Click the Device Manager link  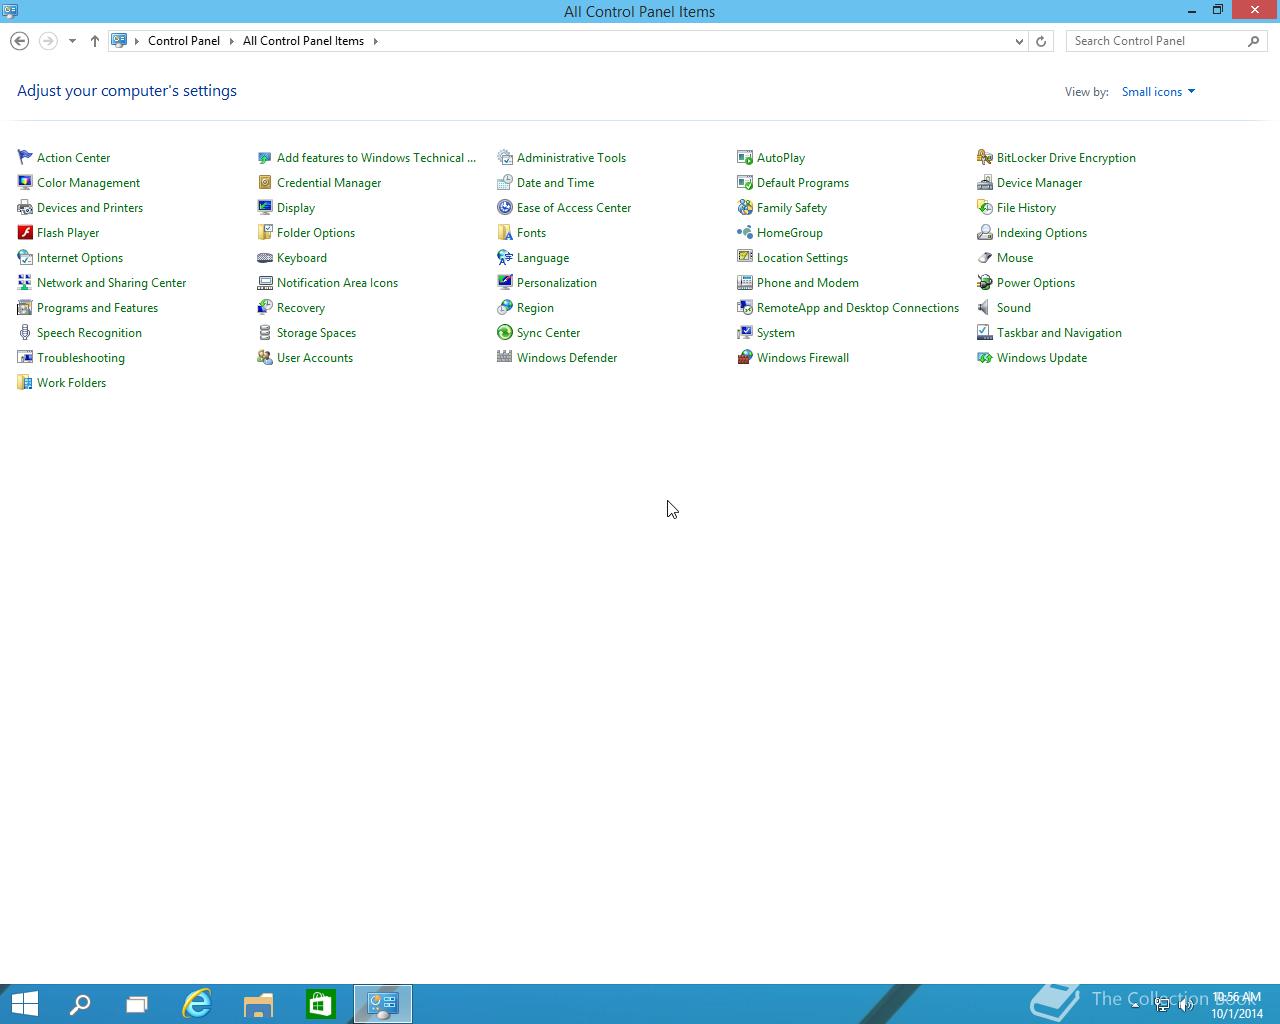point(1039,183)
